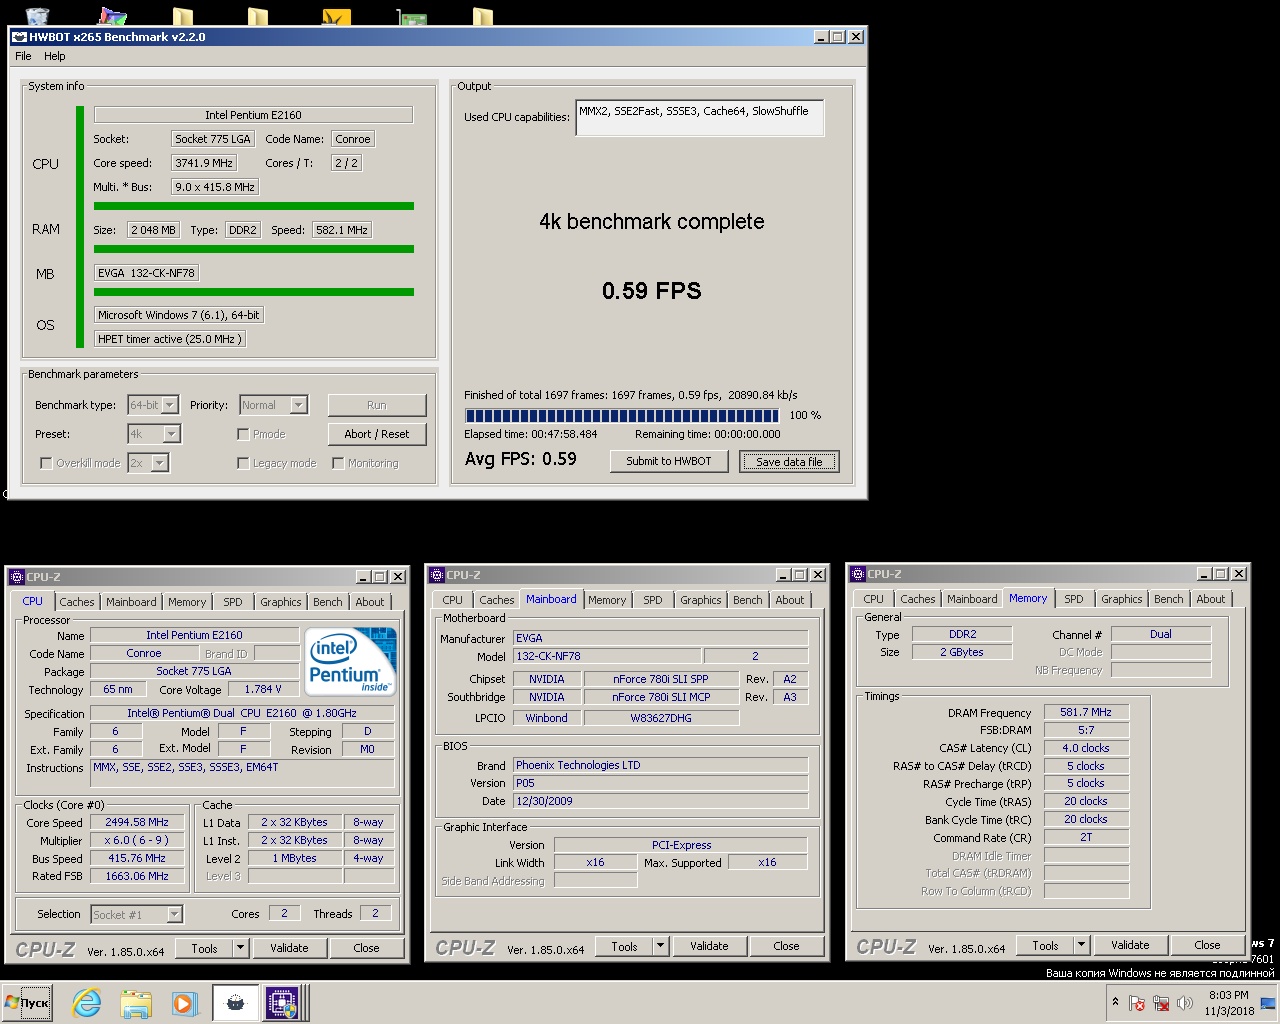Click title icon of CPU-Z Memory window
The image size is (1280, 1024).
(x=858, y=574)
